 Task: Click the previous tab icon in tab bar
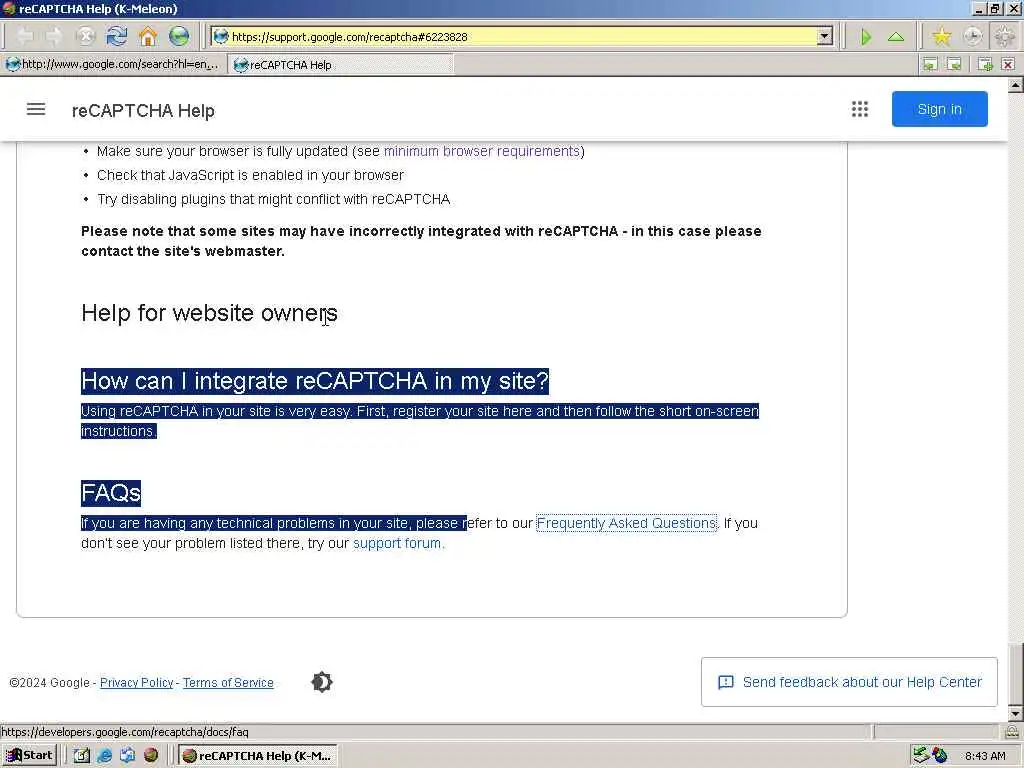tap(930, 64)
